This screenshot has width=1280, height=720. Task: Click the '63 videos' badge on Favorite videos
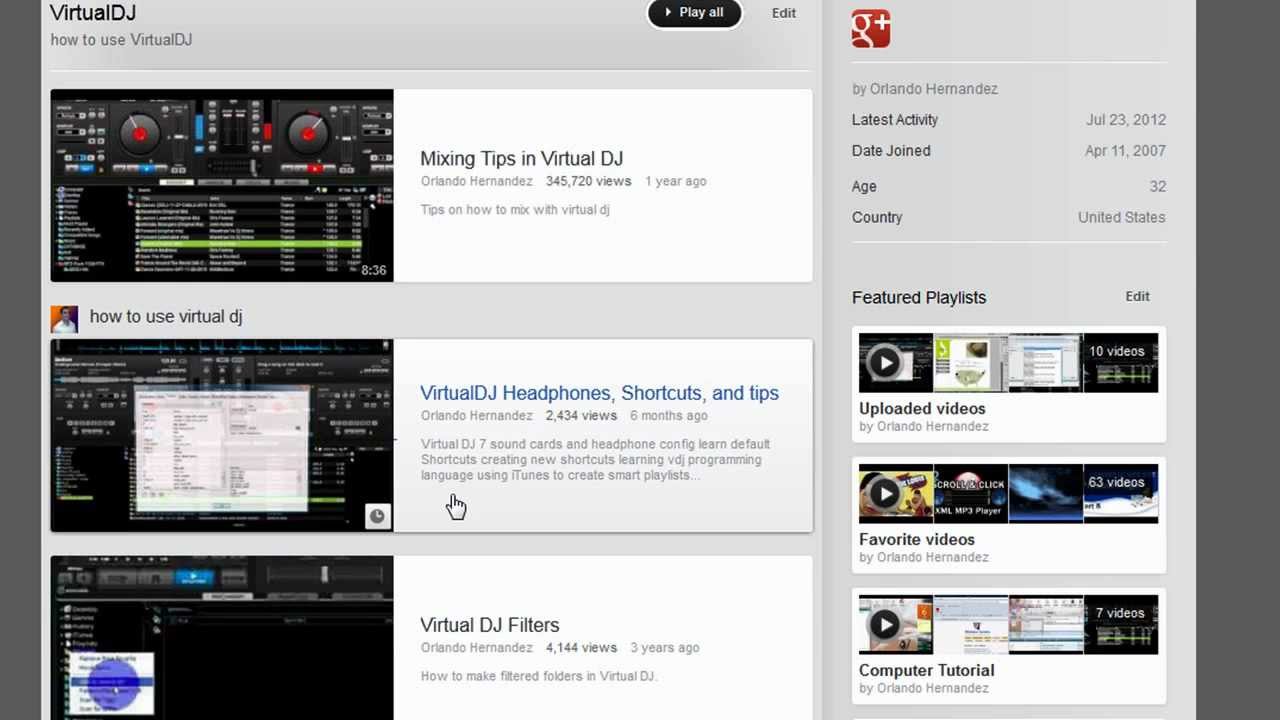point(1117,482)
